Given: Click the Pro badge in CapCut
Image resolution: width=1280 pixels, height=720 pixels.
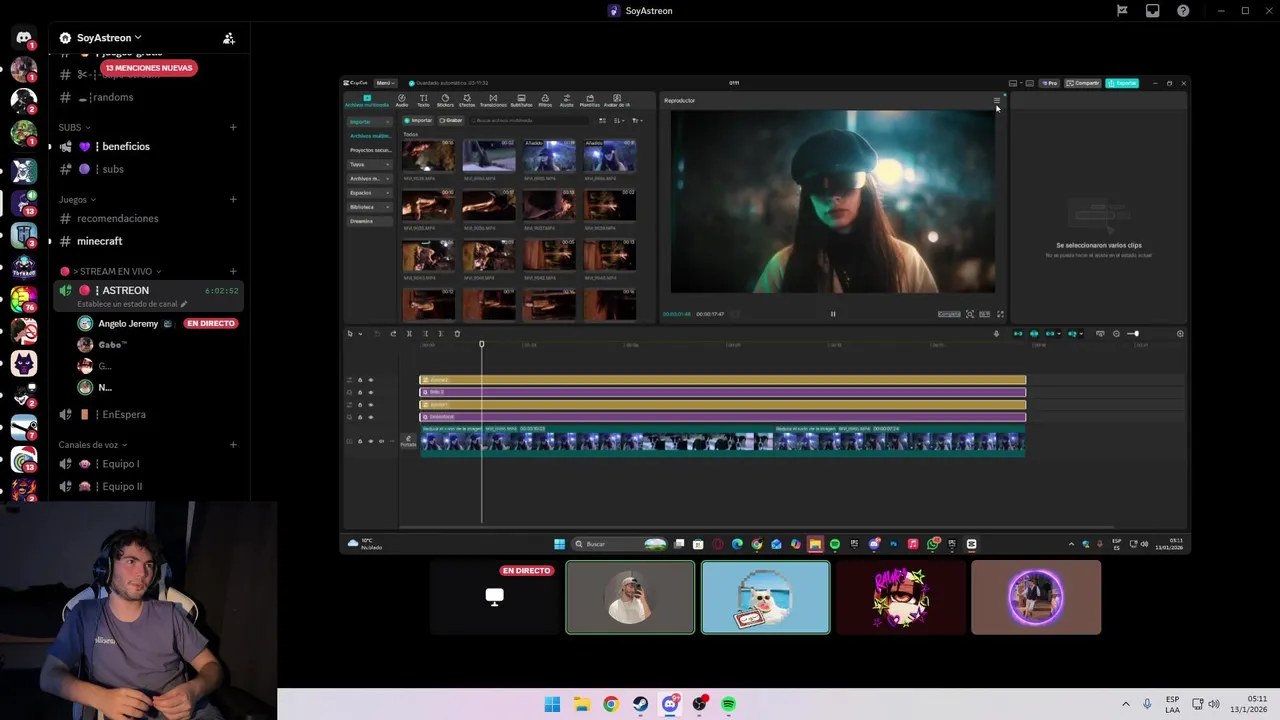Looking at the screenshot, I should point(1049,83).
